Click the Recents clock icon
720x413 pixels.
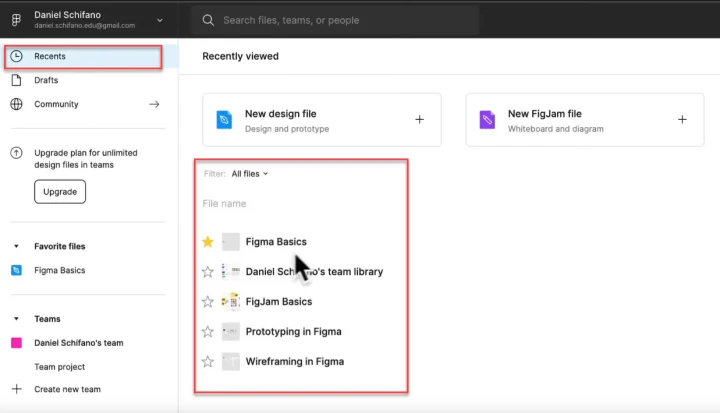(x=17, y=56)
